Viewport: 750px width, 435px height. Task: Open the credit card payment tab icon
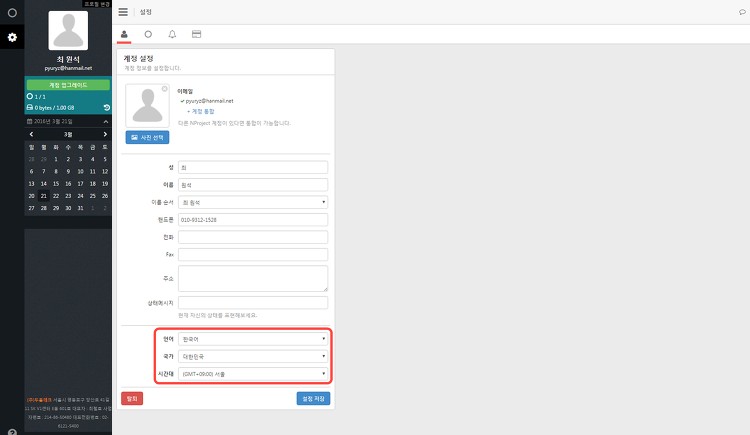pyautogui.click(x=196, y=34)
